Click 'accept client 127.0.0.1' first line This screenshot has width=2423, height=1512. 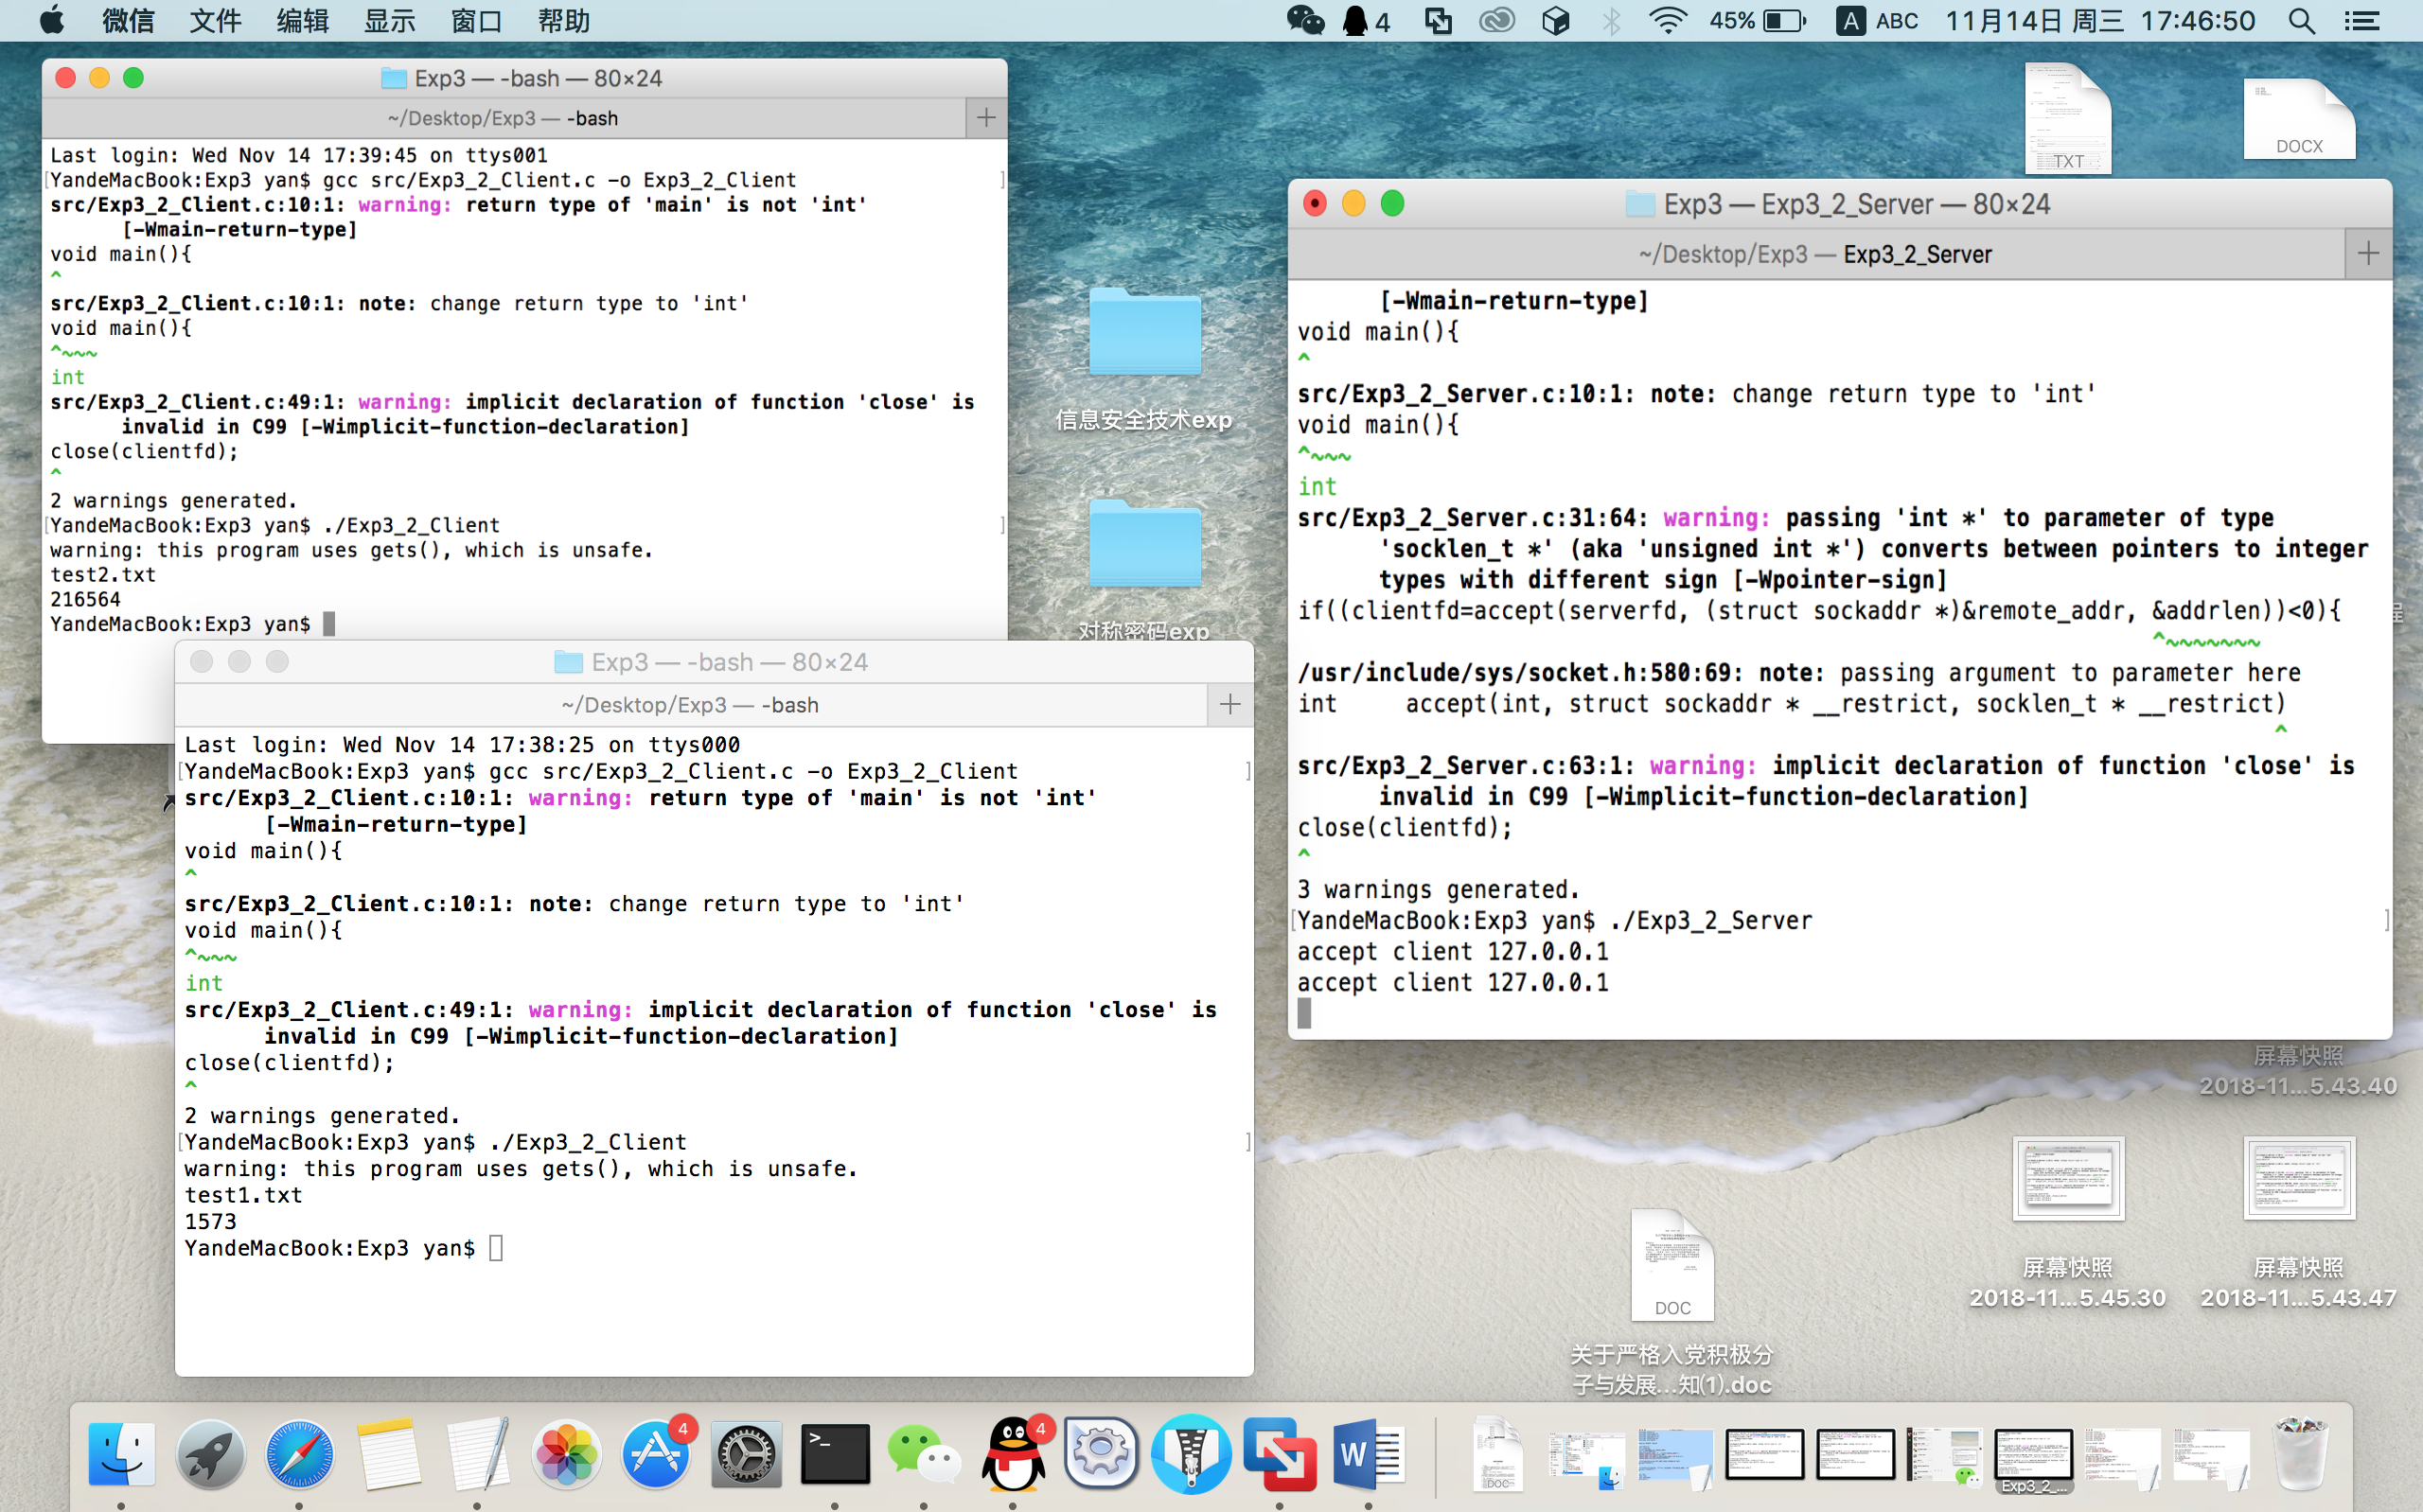[1453, 951]
